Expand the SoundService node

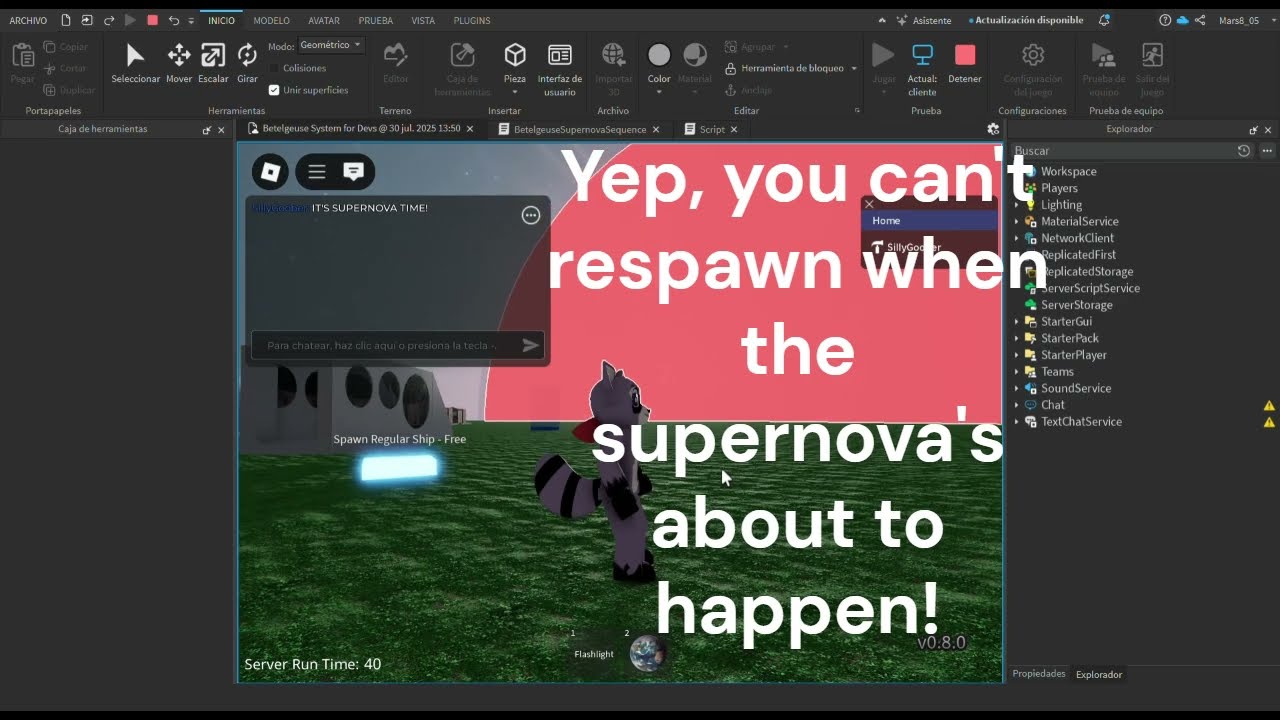click(1017, 388)
